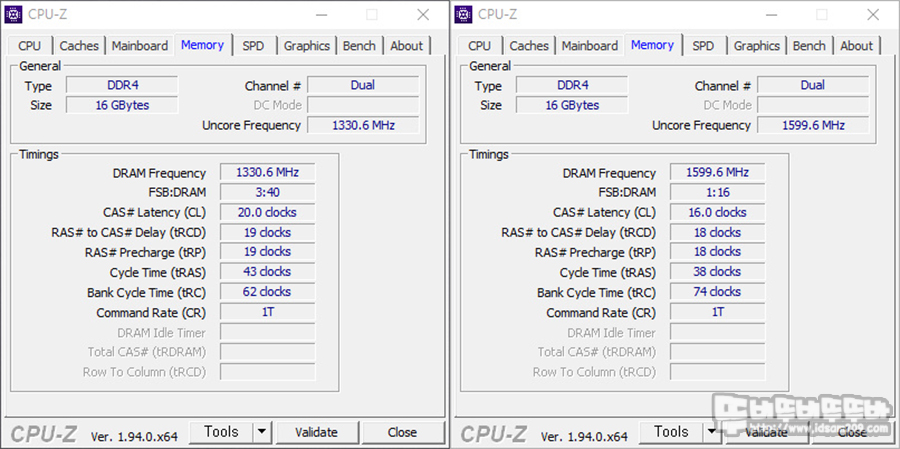Screen dimensions: 900x449
Task: Click empty Total CAS# field in left window
Action: [x=267, y=352]
